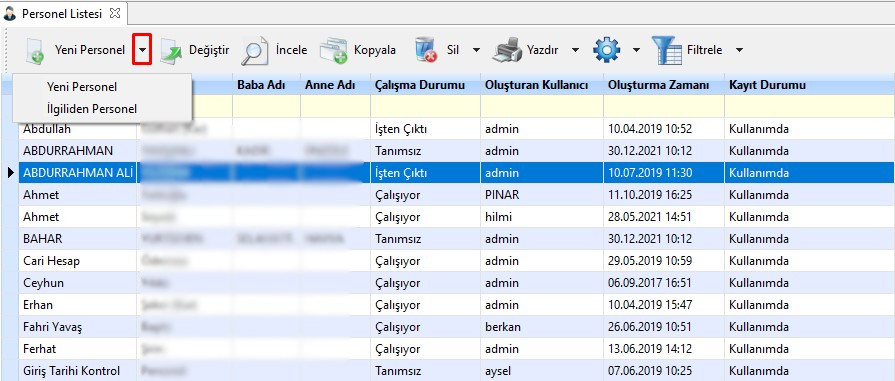Click the Kayıt Durumu filter row cell
Viewport: 895px width, 381px height.
pyautogui.click(x=809, y=106)
